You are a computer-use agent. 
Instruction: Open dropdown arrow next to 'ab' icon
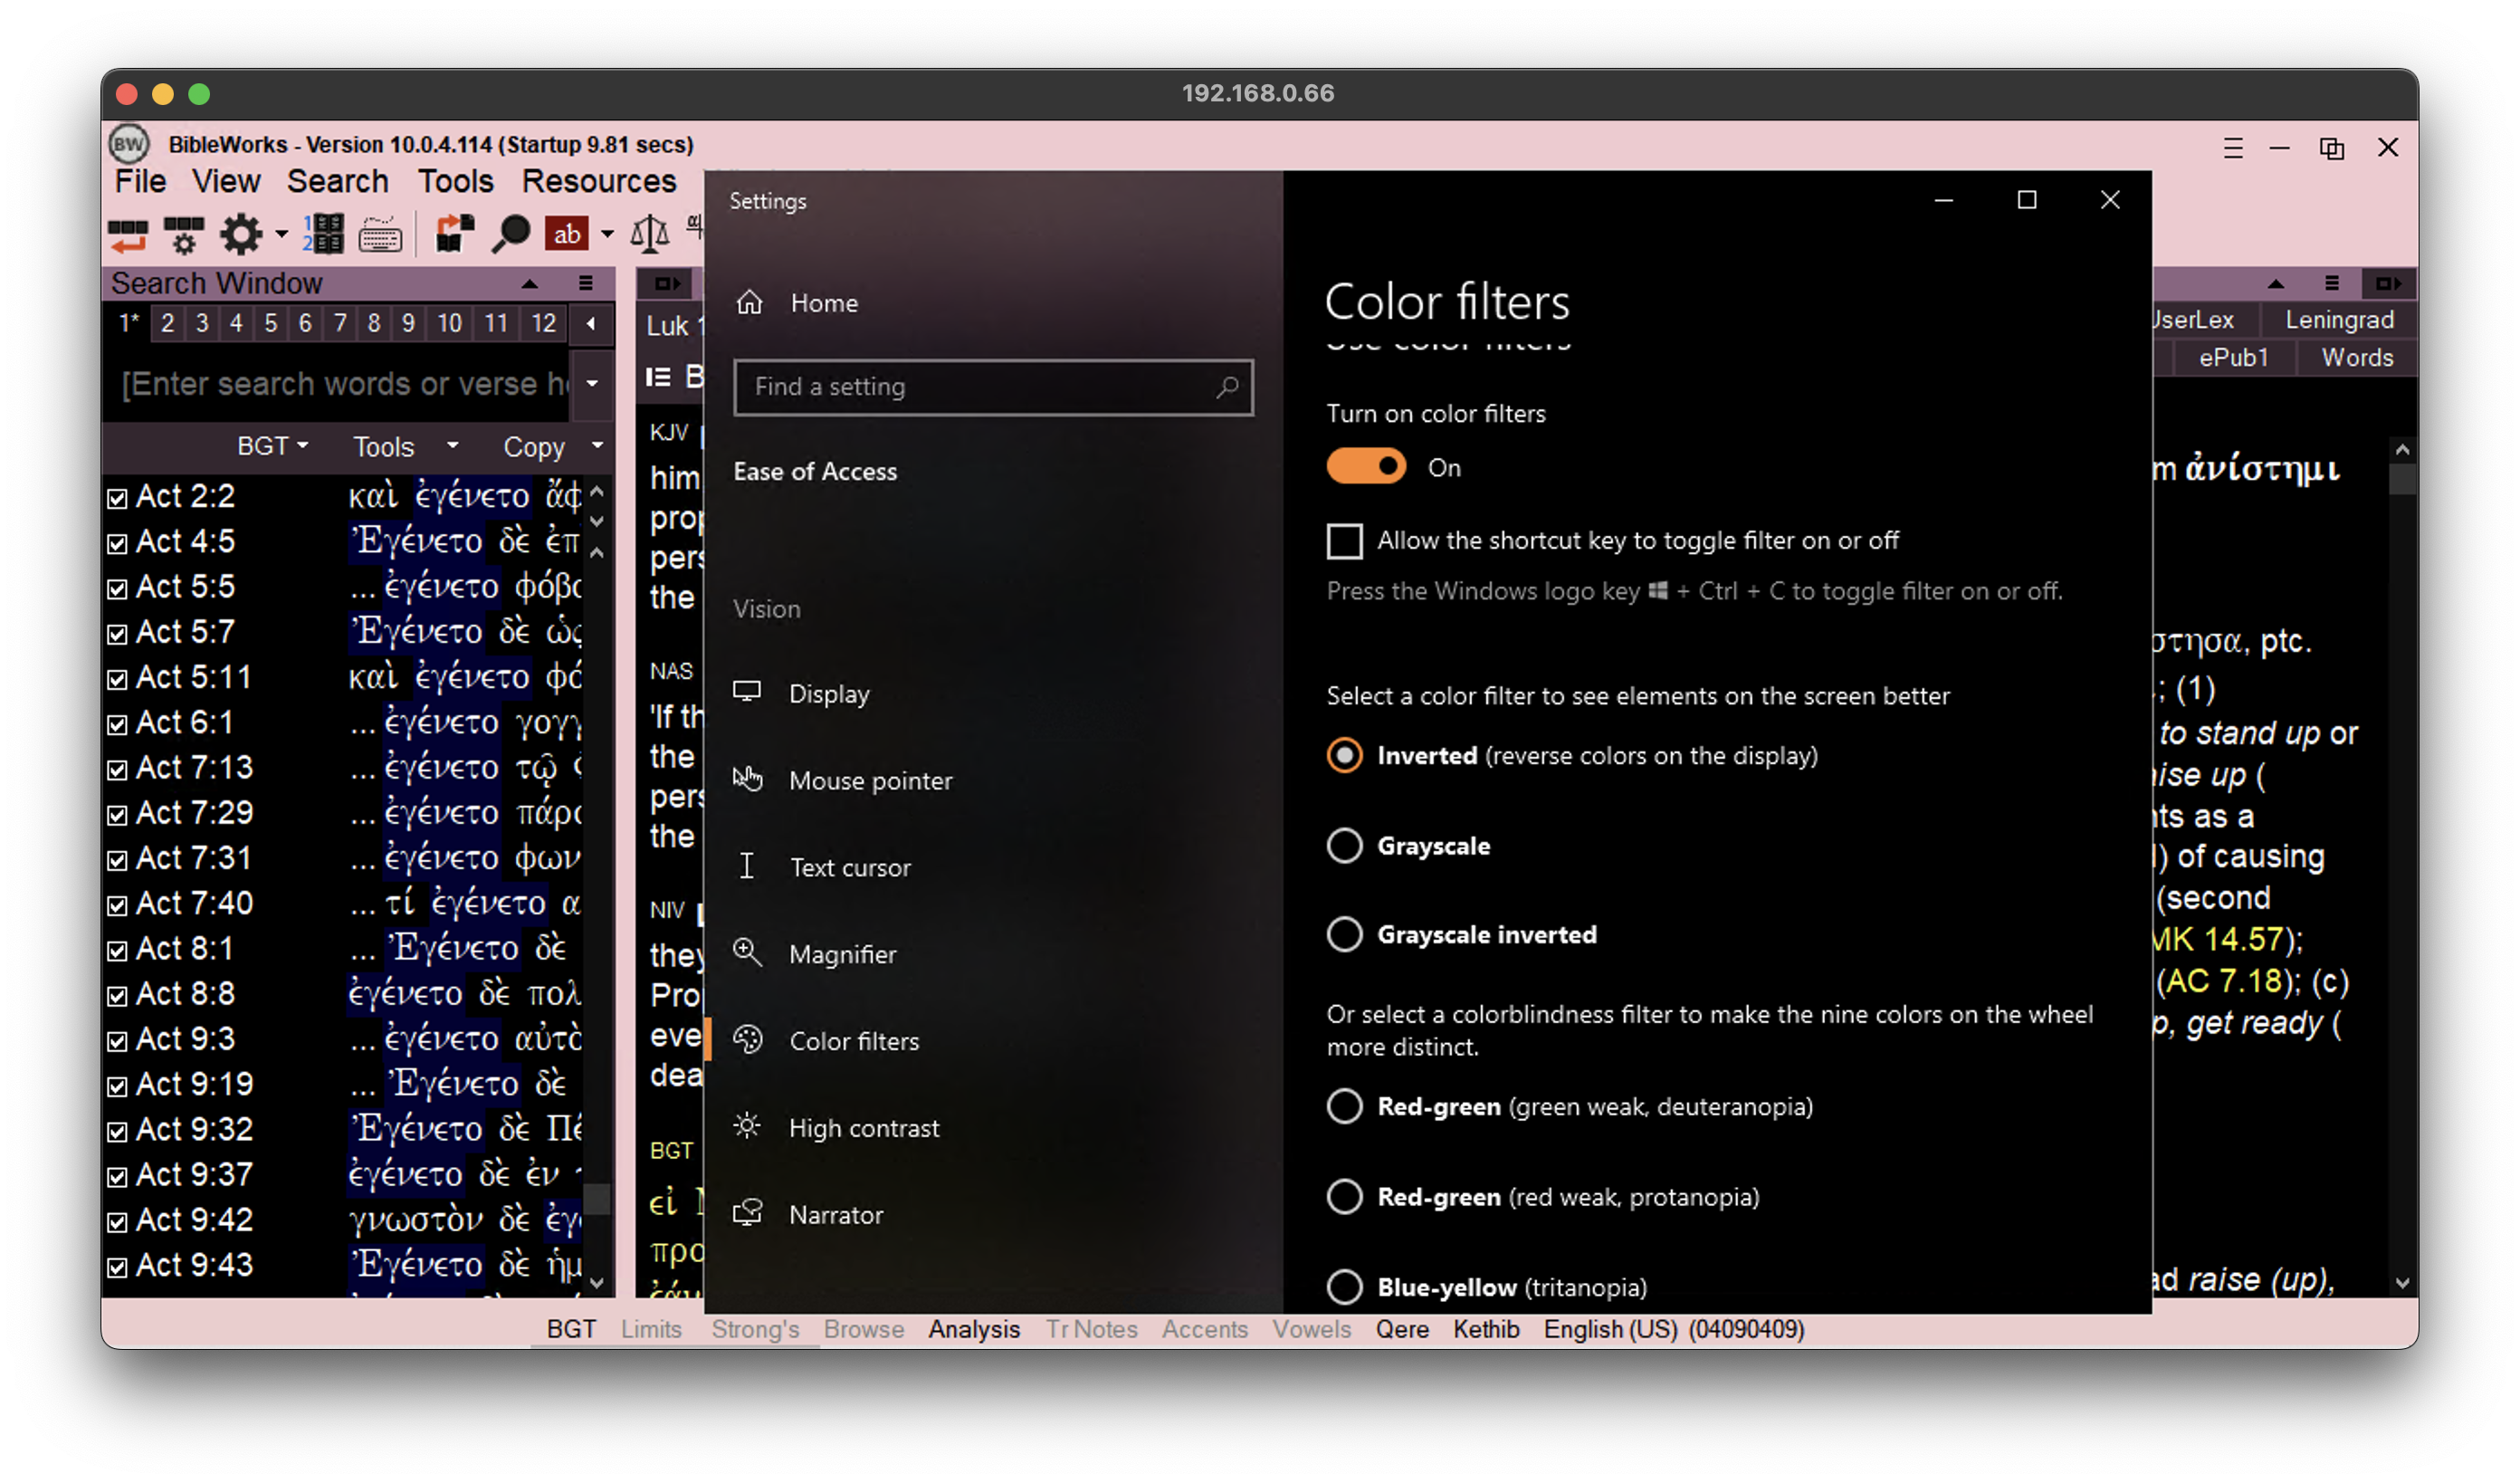click(607, 235)
